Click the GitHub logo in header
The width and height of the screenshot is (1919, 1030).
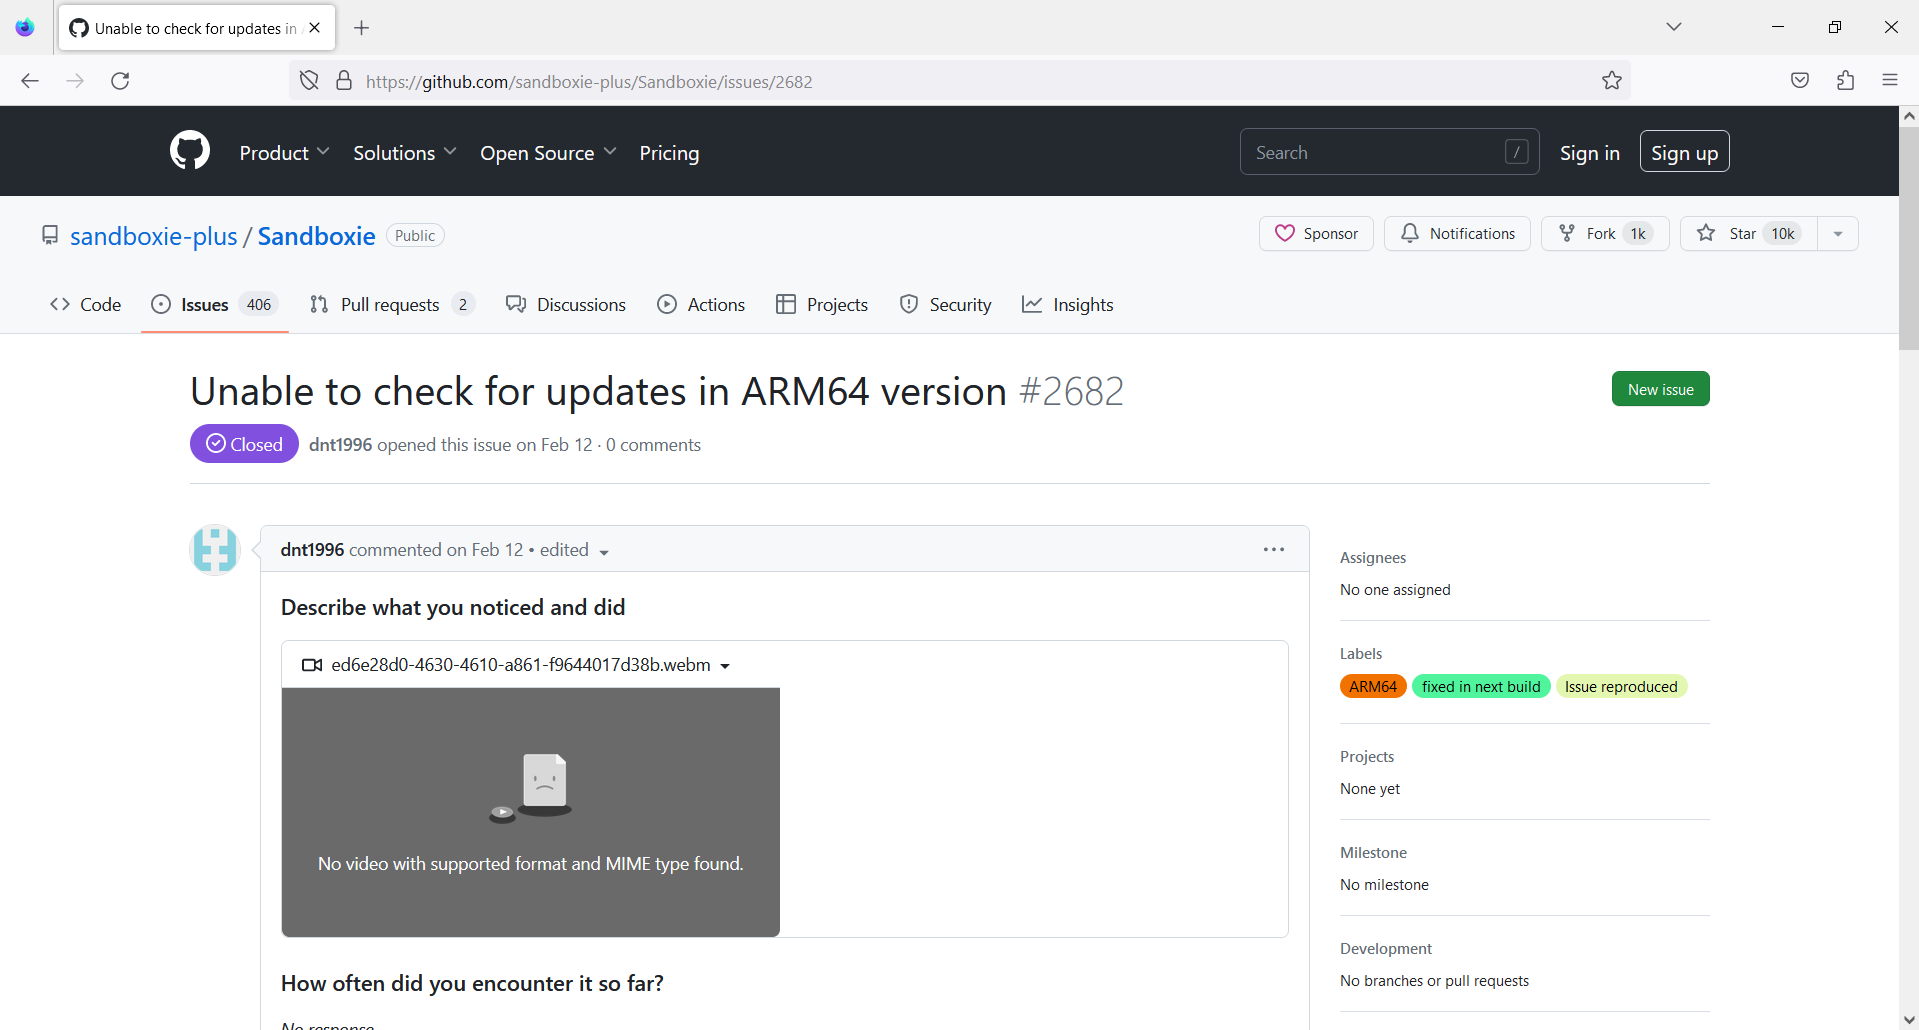coord(190,151)
